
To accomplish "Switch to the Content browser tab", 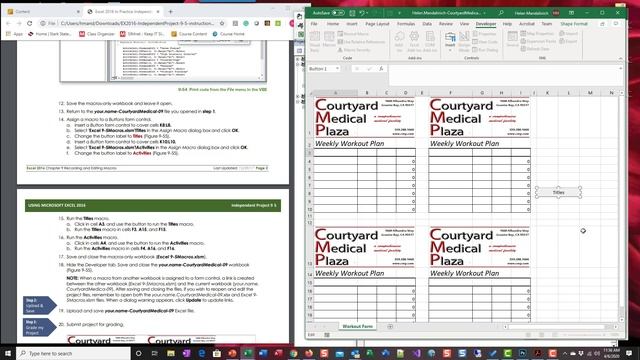I will click(x=43, y=11).
